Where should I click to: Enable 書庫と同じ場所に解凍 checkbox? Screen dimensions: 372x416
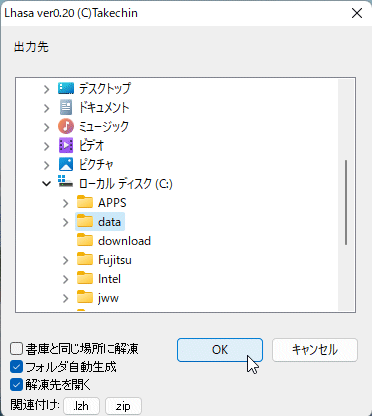pos(16,349)
